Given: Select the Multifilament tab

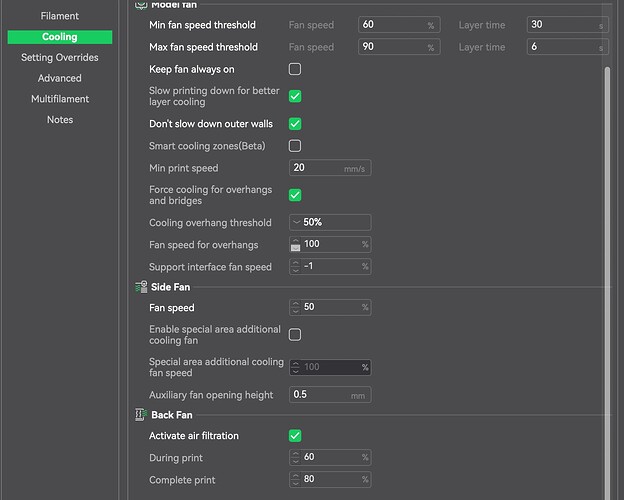Looking at the screenshot, I should pyautogui.click(x=60, y=99).
